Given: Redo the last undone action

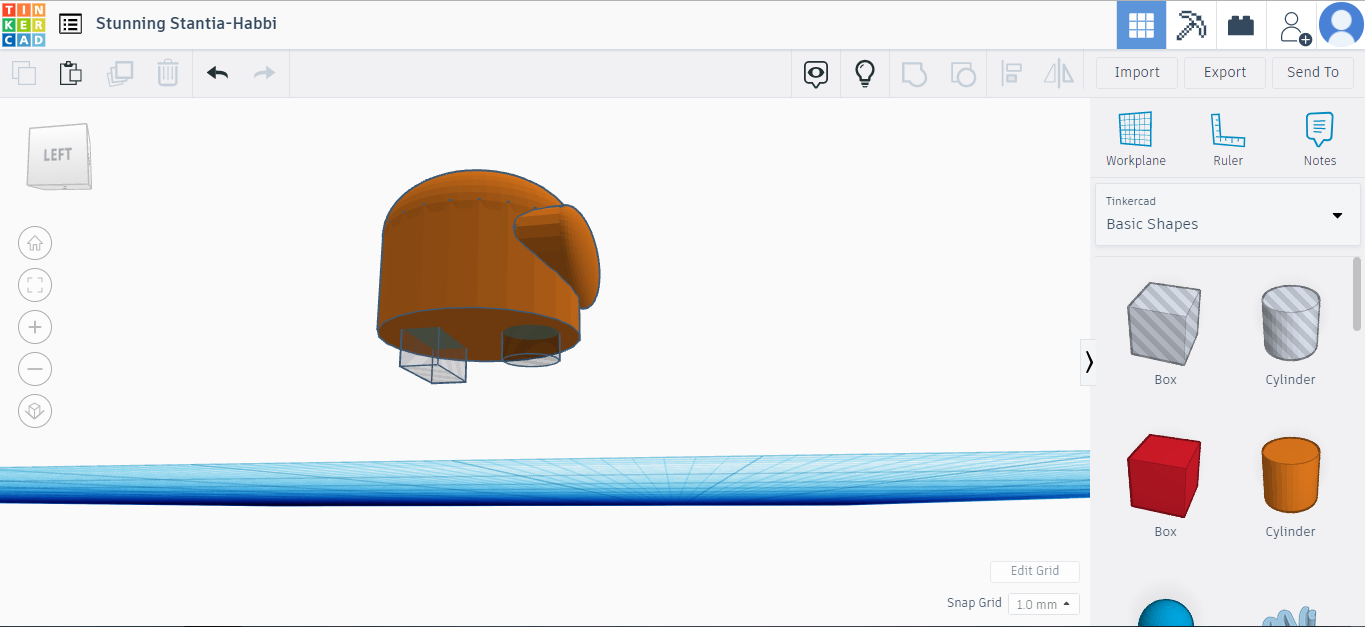Looking at the screenshot, I should click(264, 73).
